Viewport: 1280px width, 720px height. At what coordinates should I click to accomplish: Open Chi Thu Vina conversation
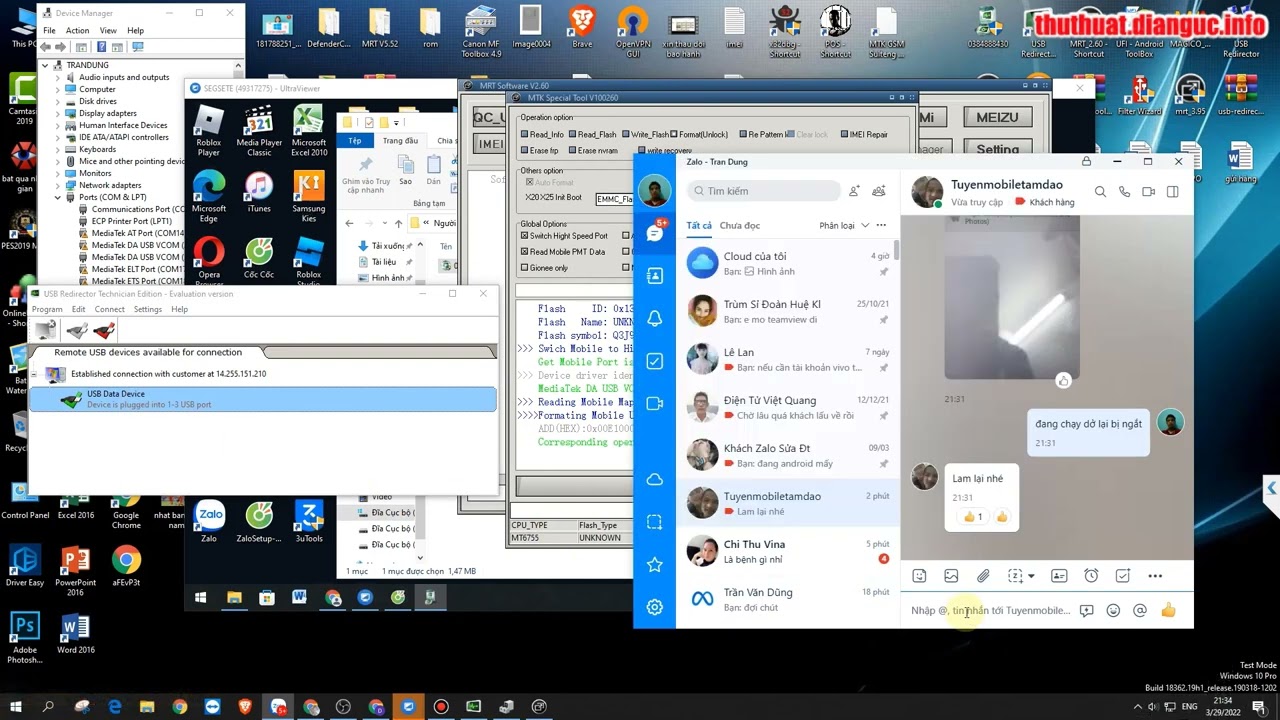click(787, 551)
